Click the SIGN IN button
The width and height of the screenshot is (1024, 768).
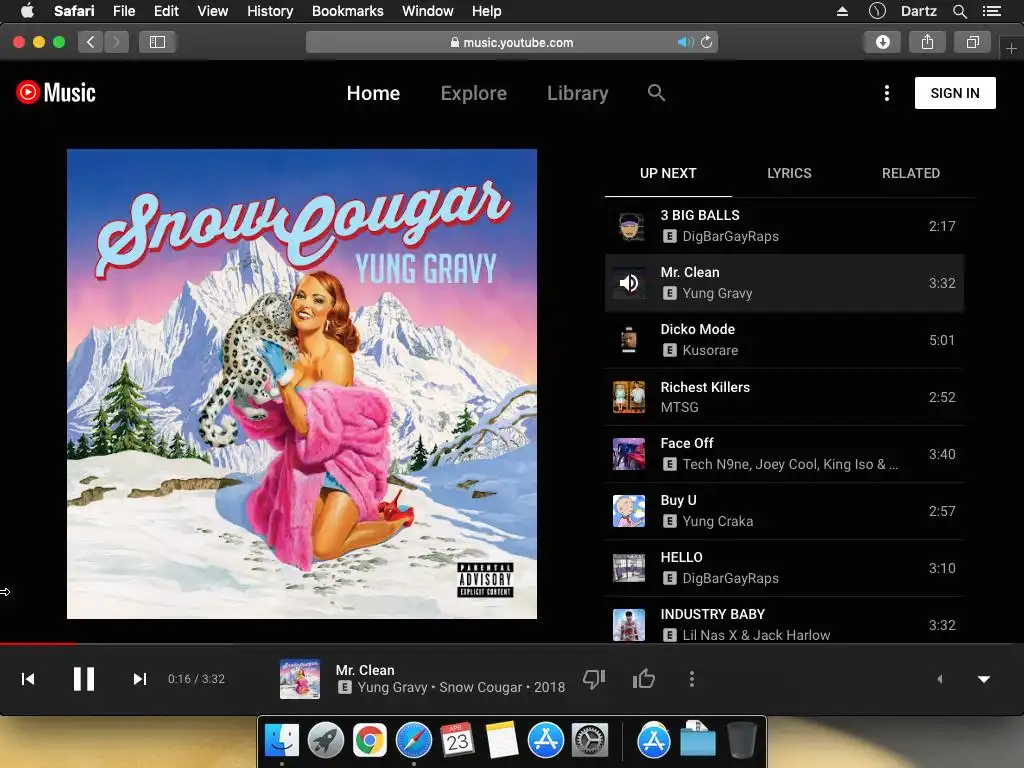pyautogui.click(x=955, y=93)
